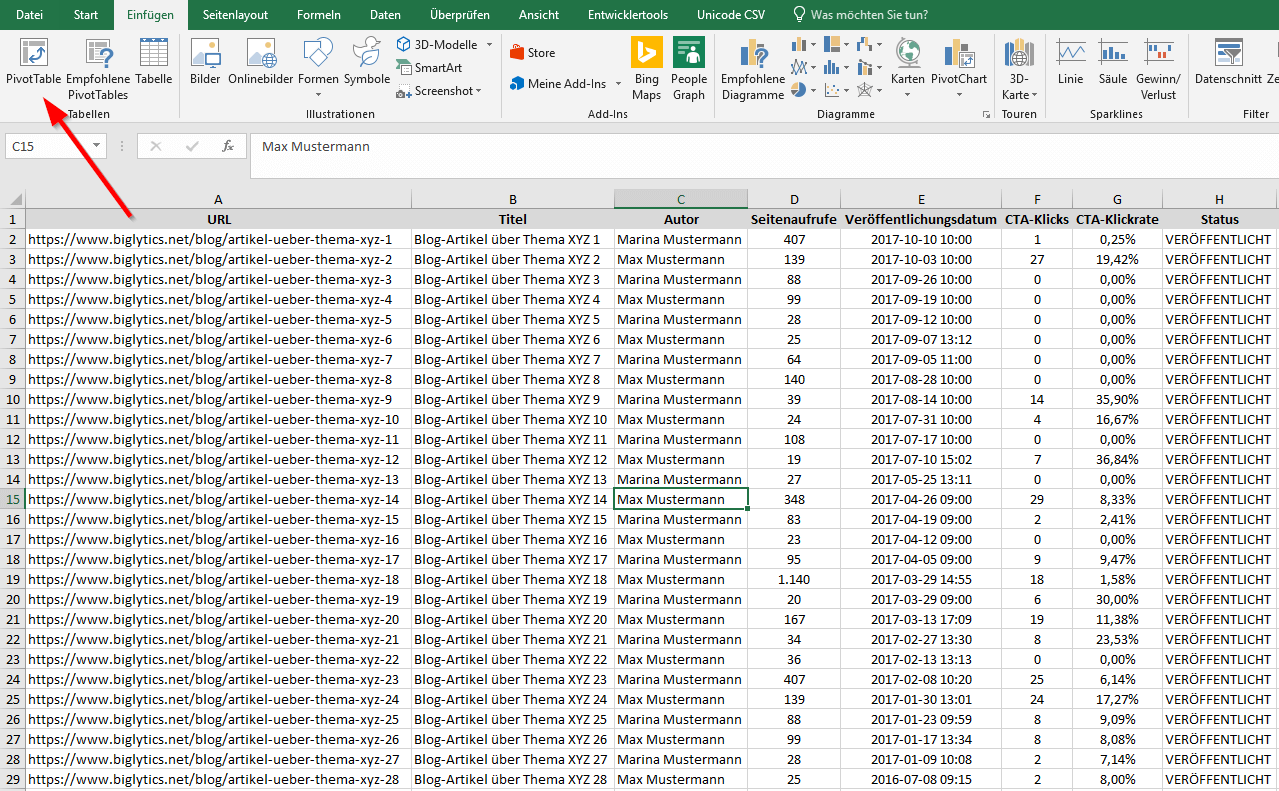Image resolution: width=1279 pixels, height=791 pixels.
Task: Expand the Meine Add-Ins dropdown arrow
Action: click(618, 84)
